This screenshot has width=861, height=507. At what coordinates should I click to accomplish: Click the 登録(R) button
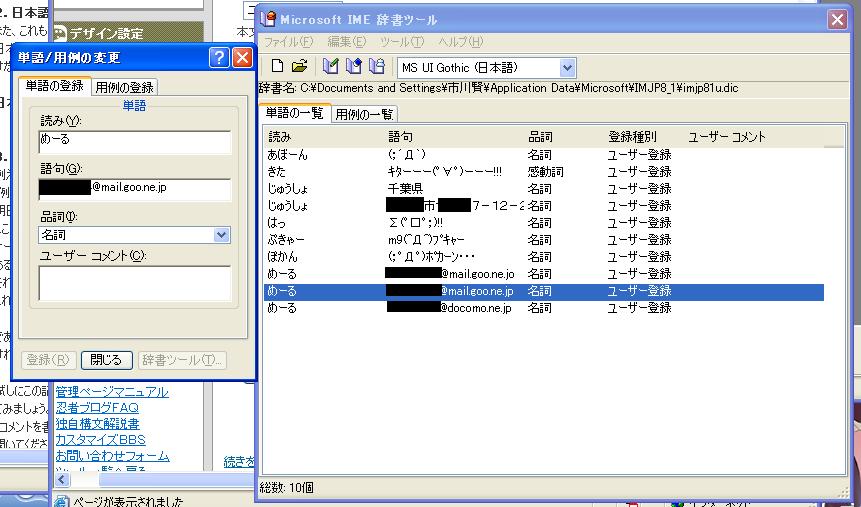coord(48,360)
